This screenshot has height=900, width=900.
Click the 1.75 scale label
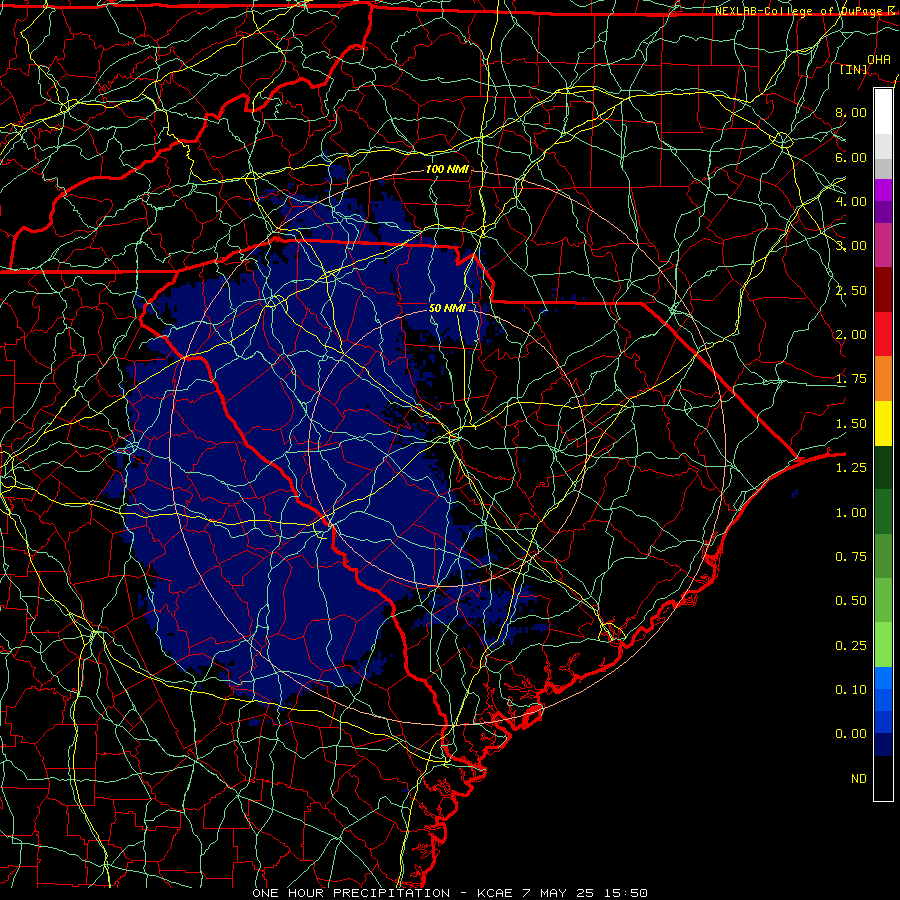coord(851,379)
